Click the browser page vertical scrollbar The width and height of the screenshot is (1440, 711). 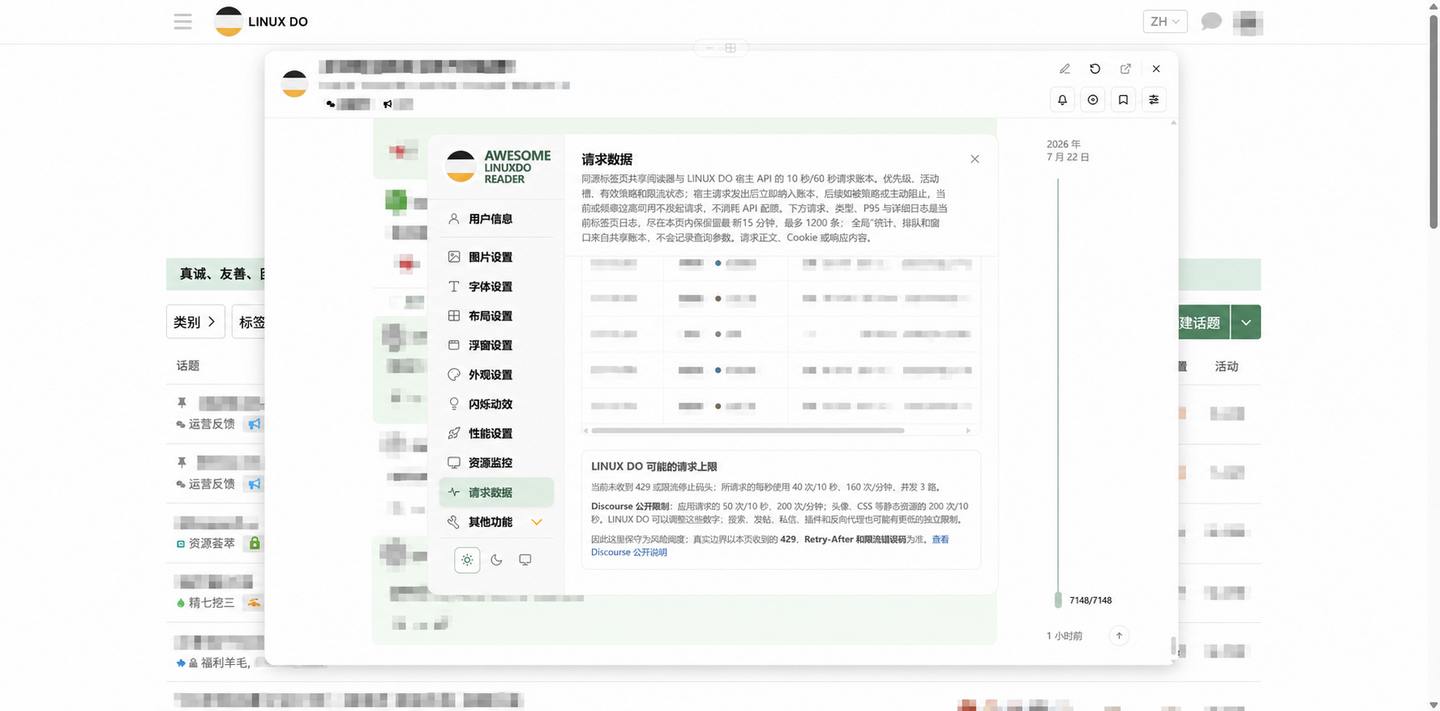pyautogui.click(x=1433, y=120)
